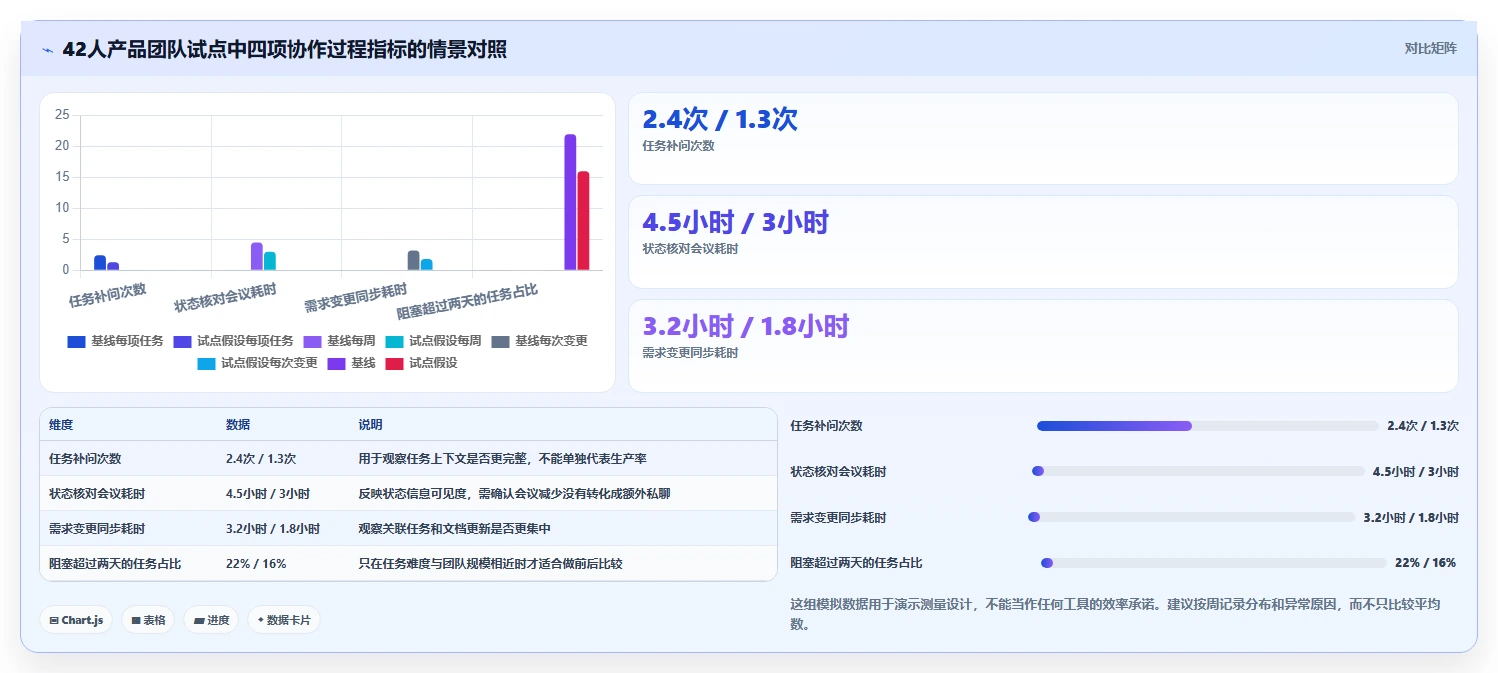Screen dimensions: 1498x673
Task: Click the 阻塞超过两天的任务占比 progress bar
Action: (1213, 563)
